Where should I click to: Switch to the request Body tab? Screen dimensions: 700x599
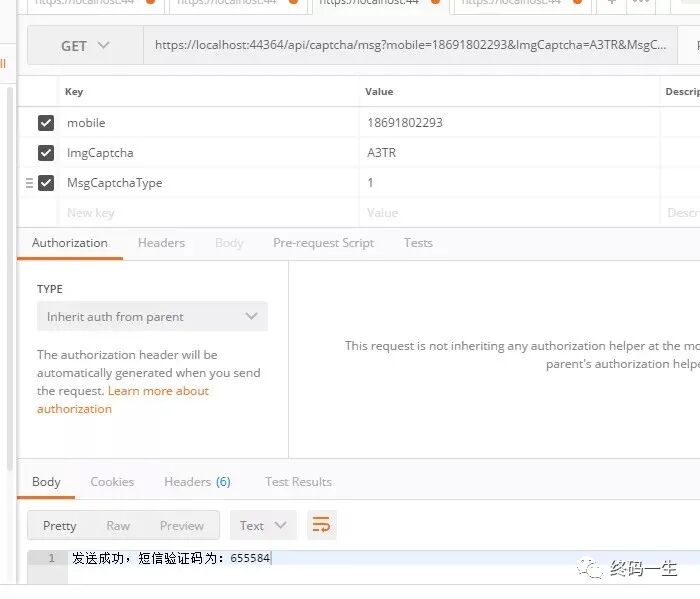click(x=229, y=243)
